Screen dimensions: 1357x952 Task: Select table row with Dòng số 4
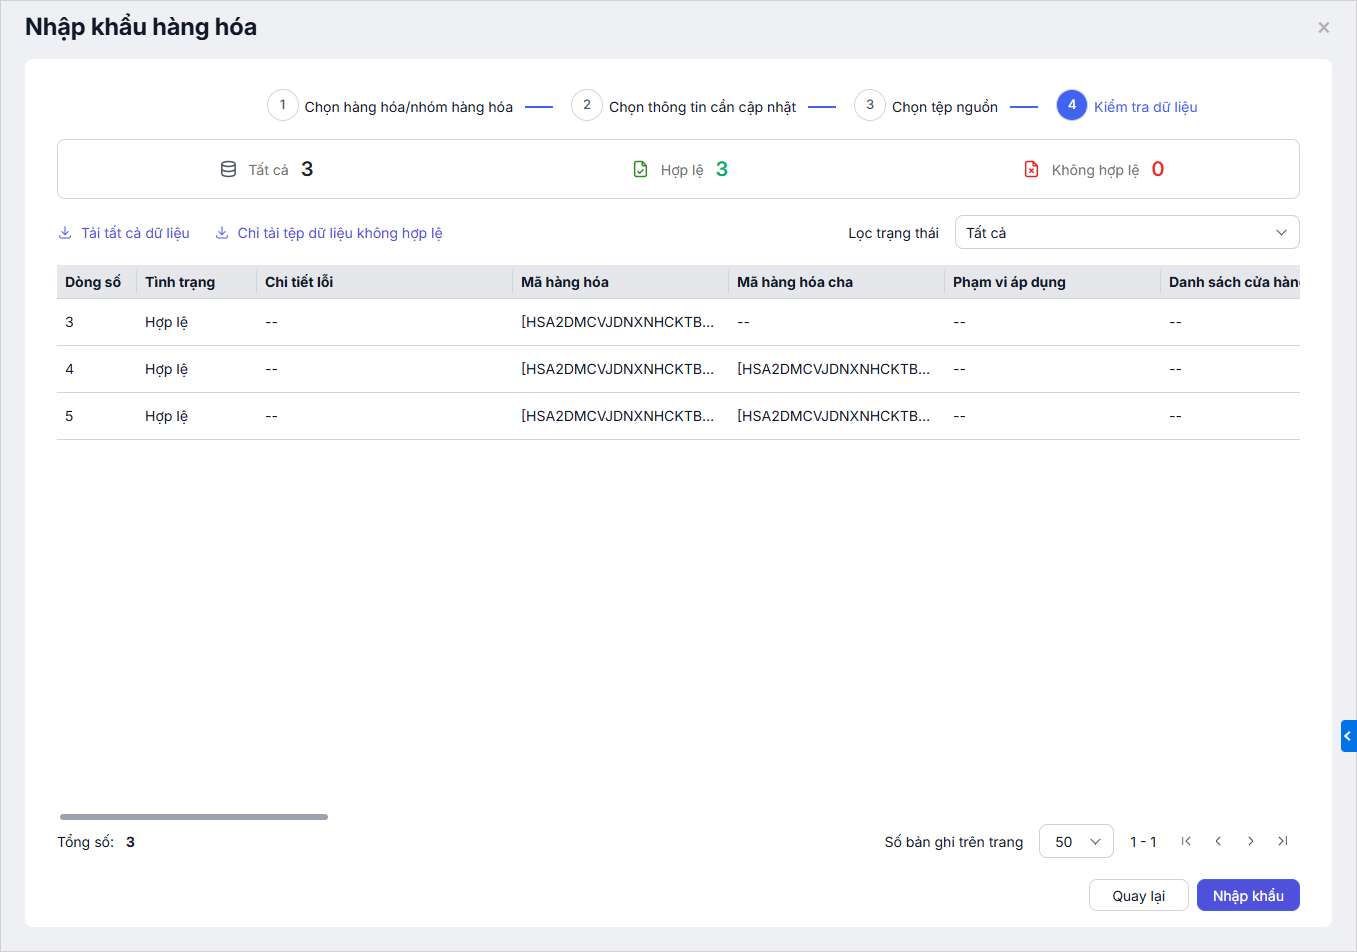click(x=400, y=369)
